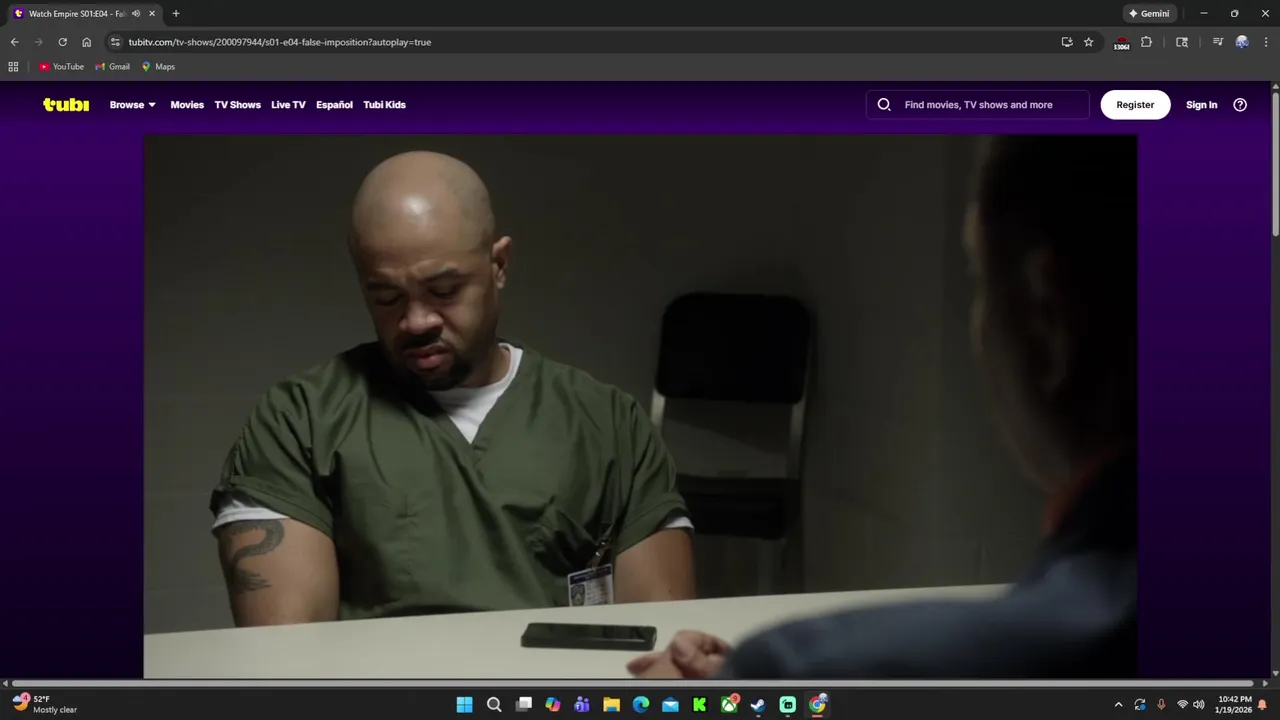The image size is (1280, 720).
Task: Open the volume control in system tray
Action: click(x=1199, y=705)
